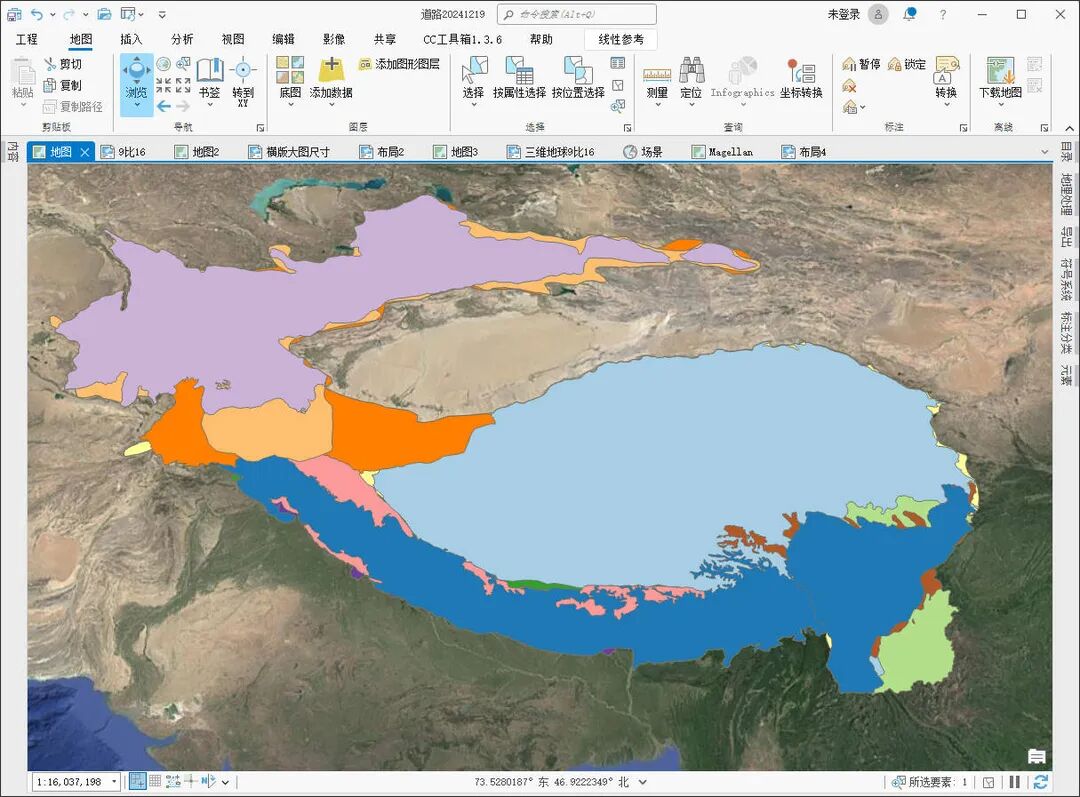This screenshot has height=797, width=1080.
Task: Switch to the 9比16 view tab
Action: coord(123,152)
